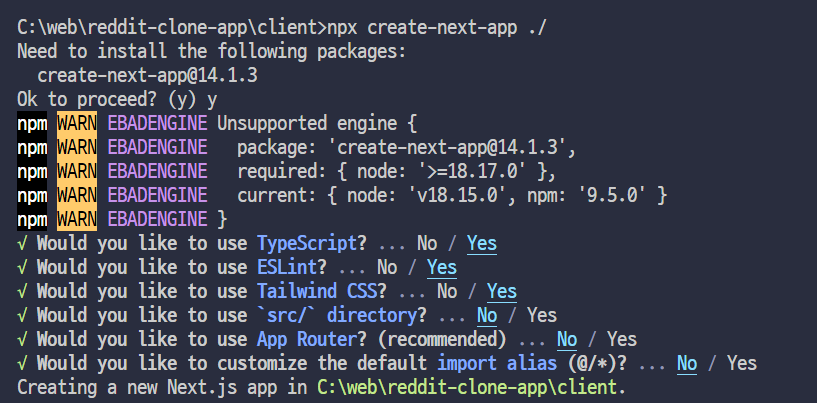This screenshot has height=403, width=817.
Task: Click the green check mark on the Tailwind CSS line
Action: [x=22, y=291]
